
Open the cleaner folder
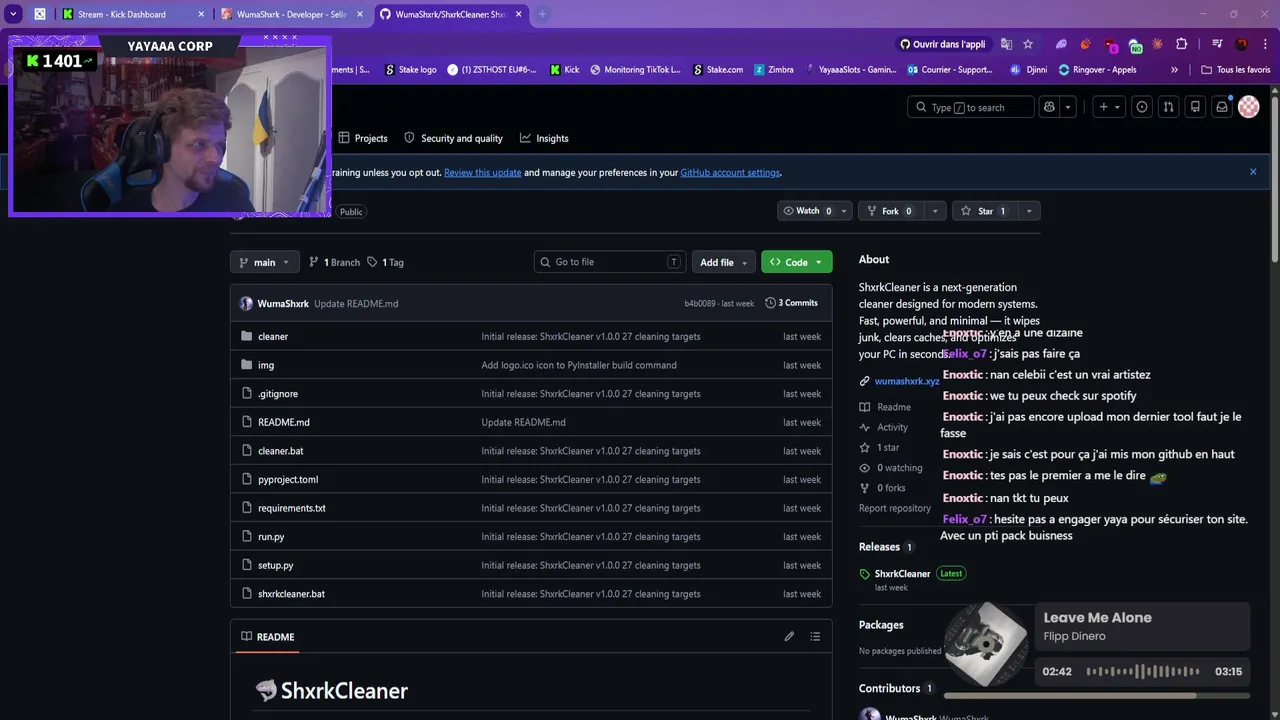click(x=273, y=337)
